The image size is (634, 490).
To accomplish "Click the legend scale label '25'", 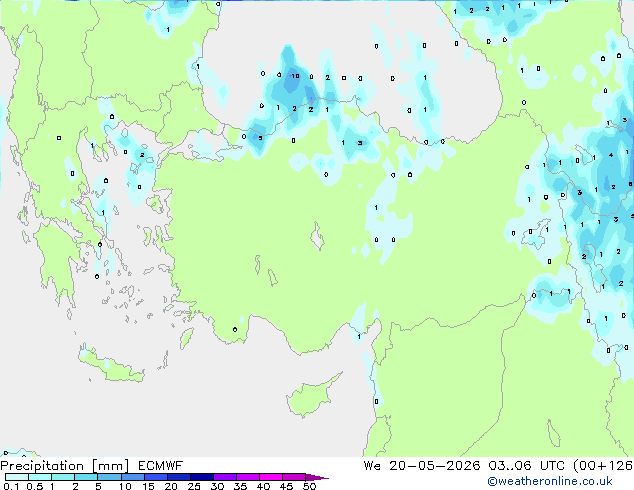I will (194, 486).
